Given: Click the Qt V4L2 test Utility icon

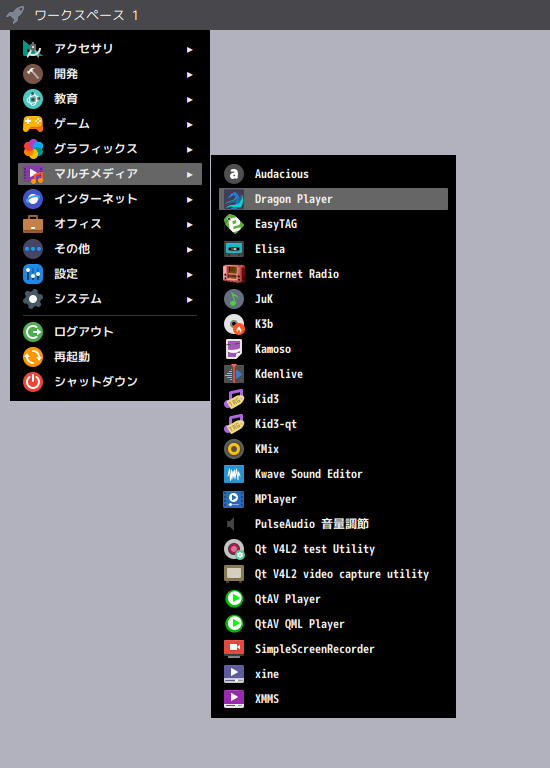Looking at the screenshot, I should click(234, 549).
